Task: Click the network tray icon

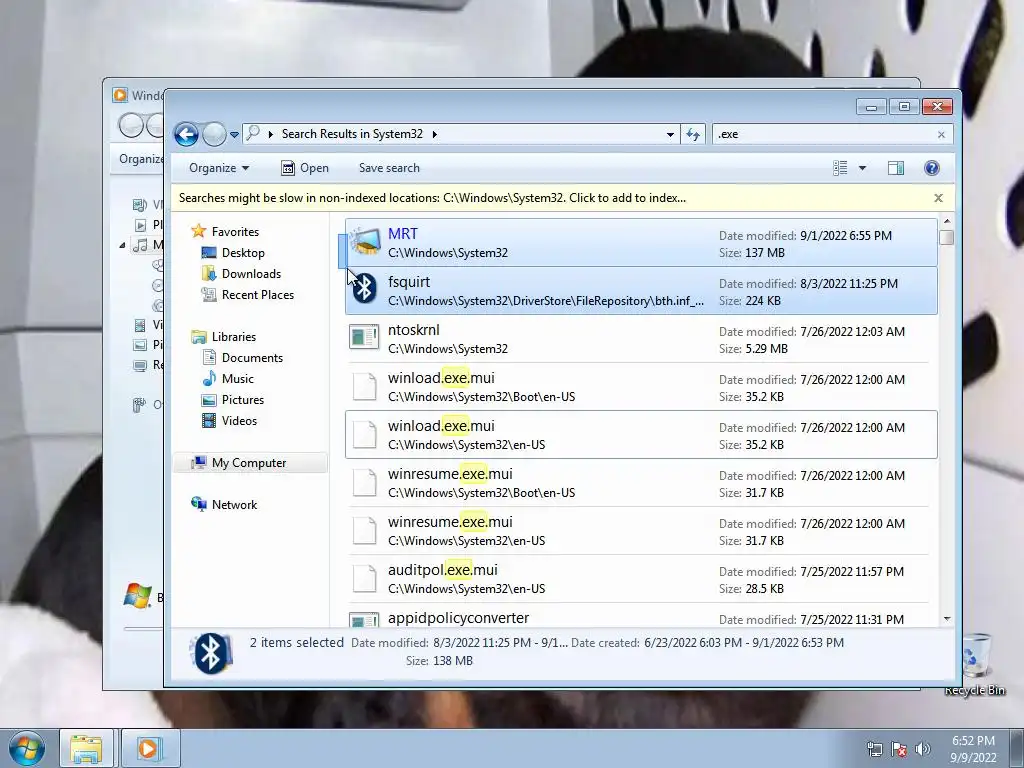Action: (x=874, y=749)
